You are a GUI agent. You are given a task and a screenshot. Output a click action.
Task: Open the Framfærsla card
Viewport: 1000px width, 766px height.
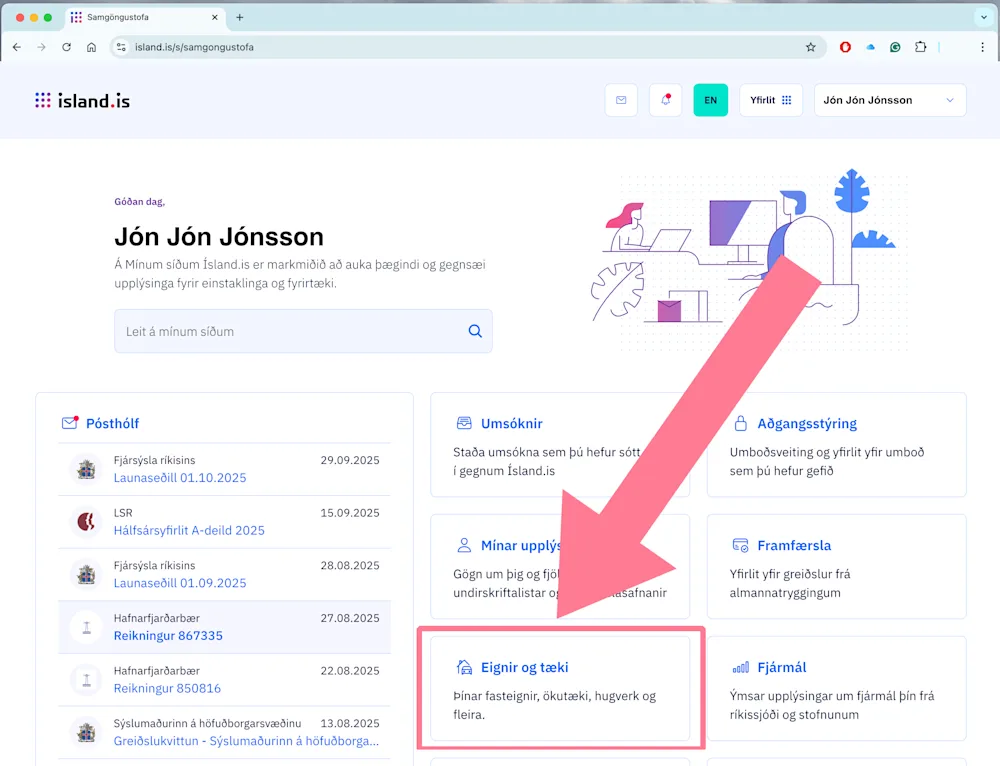click(836, 566)
